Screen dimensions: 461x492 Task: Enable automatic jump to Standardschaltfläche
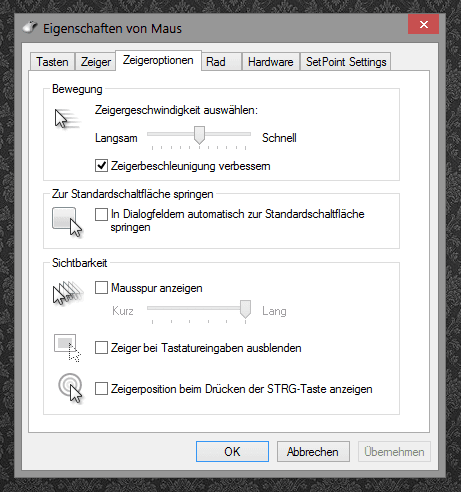101,214
